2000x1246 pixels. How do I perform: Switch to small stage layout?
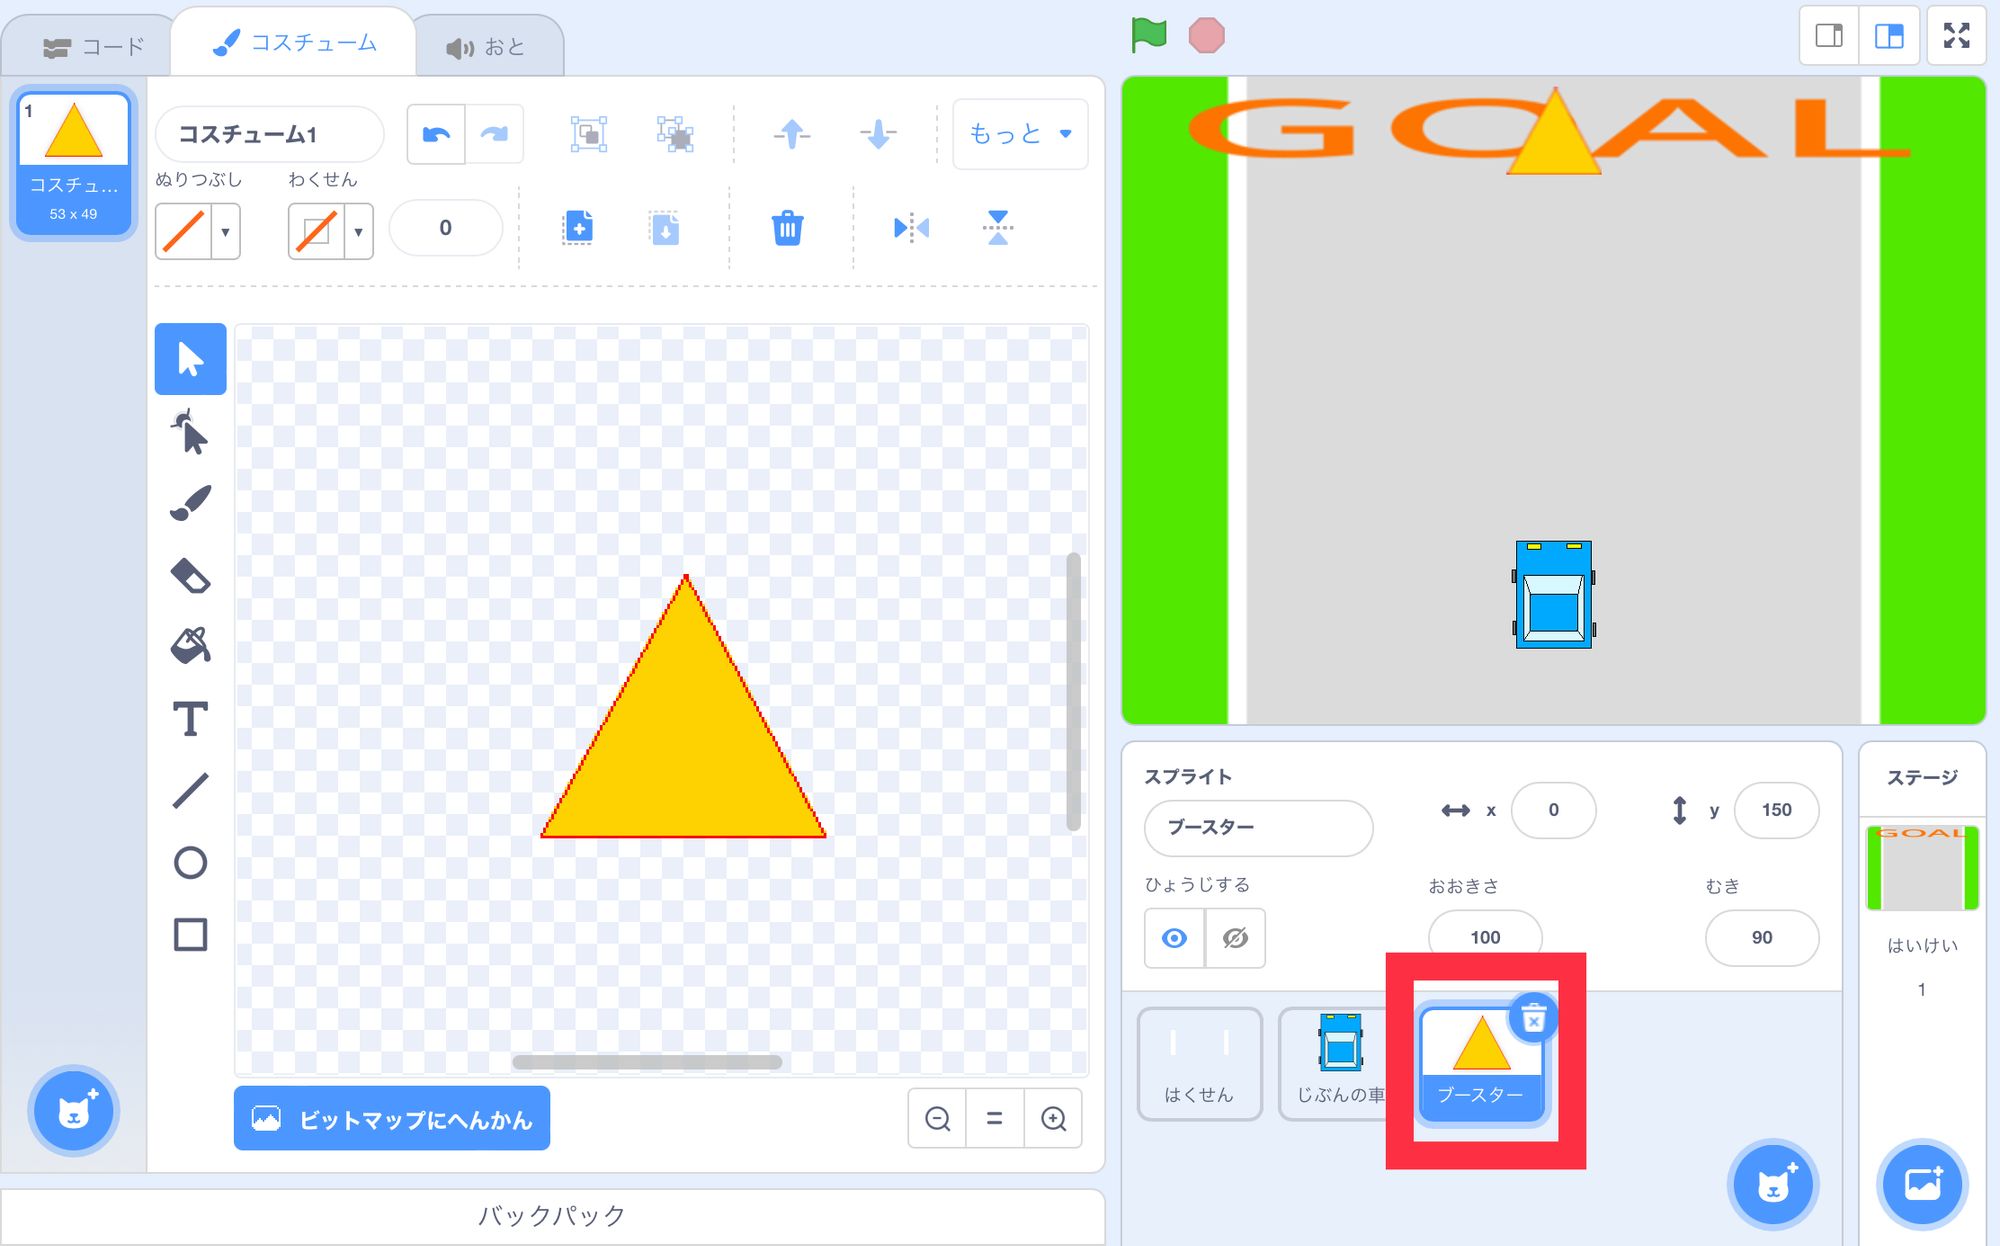[x=1829, y=36]
